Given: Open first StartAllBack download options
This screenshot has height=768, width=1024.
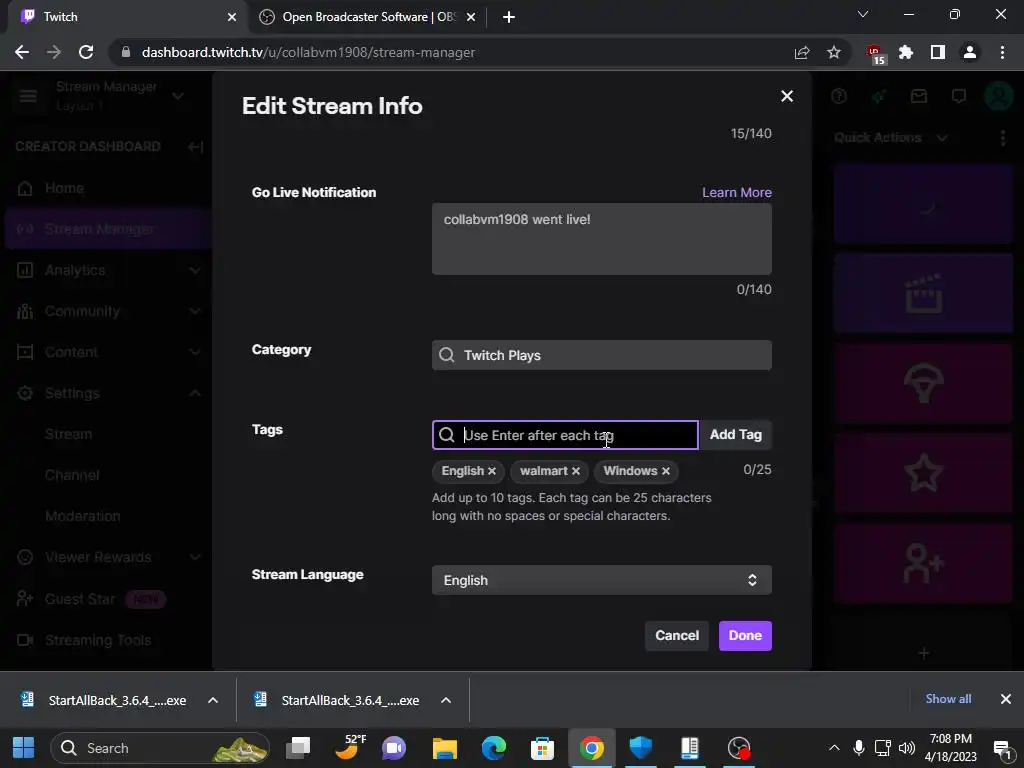Looking at the screenshot, I should coord(213,700).
